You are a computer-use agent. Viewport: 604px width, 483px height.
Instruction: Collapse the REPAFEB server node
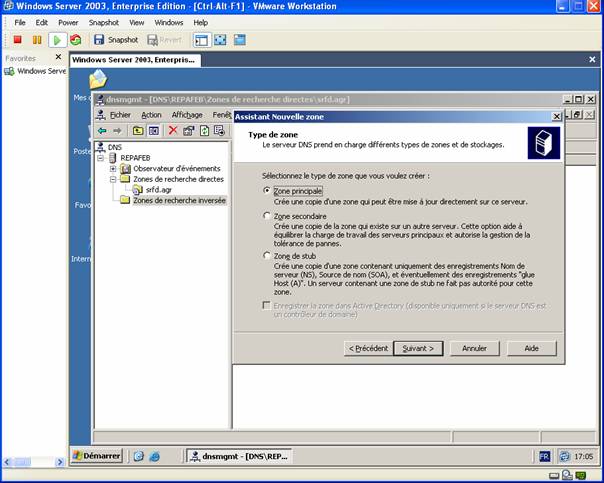point(101,158)
